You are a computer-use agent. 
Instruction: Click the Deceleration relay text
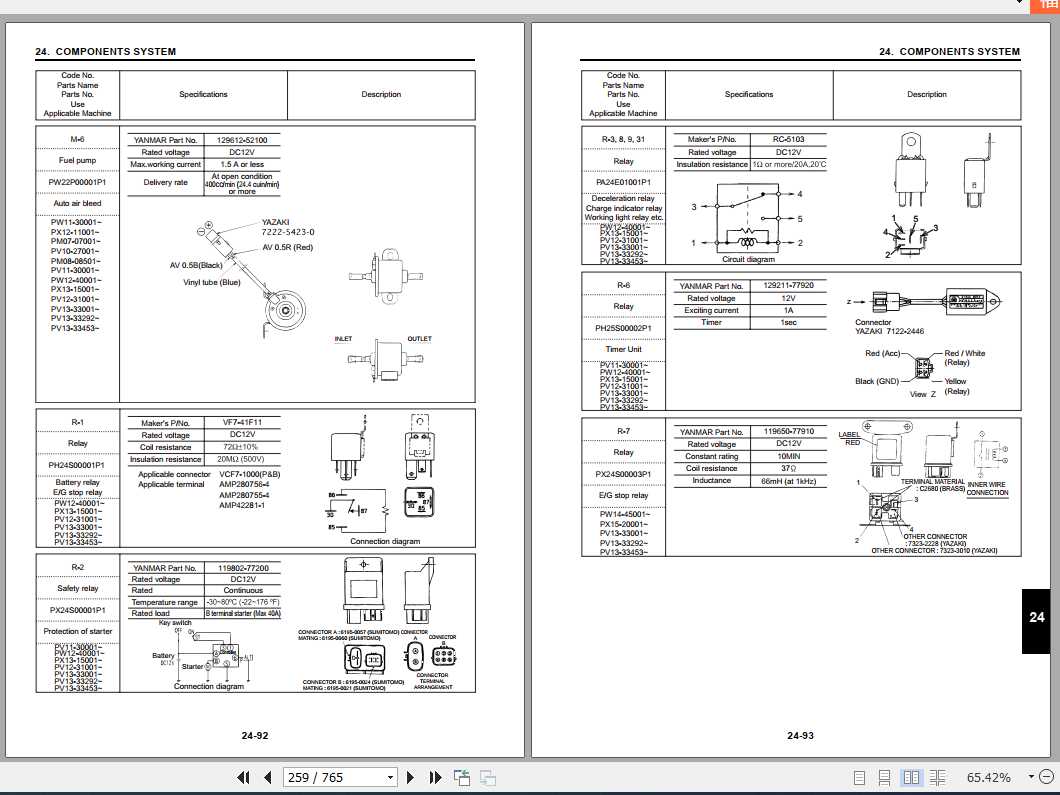623,199
